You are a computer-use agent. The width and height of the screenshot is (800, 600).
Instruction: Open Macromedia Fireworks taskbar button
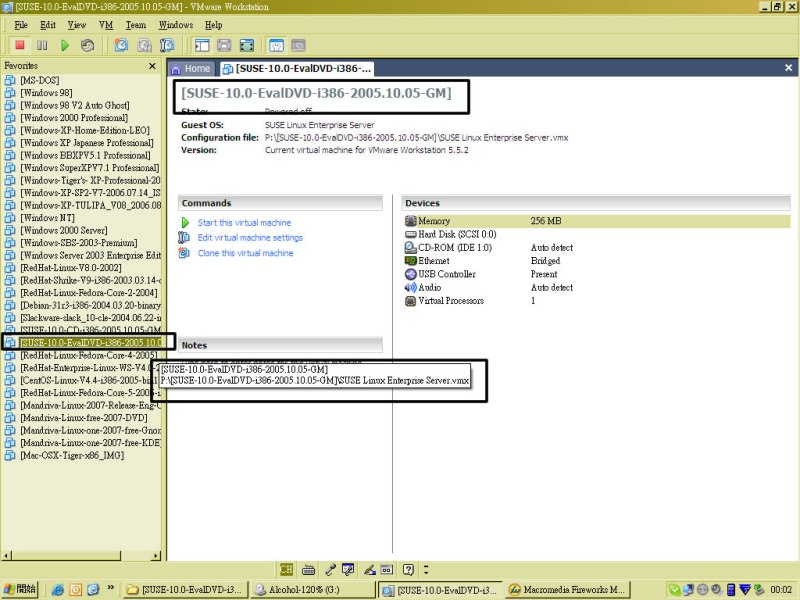coord(568,590)
